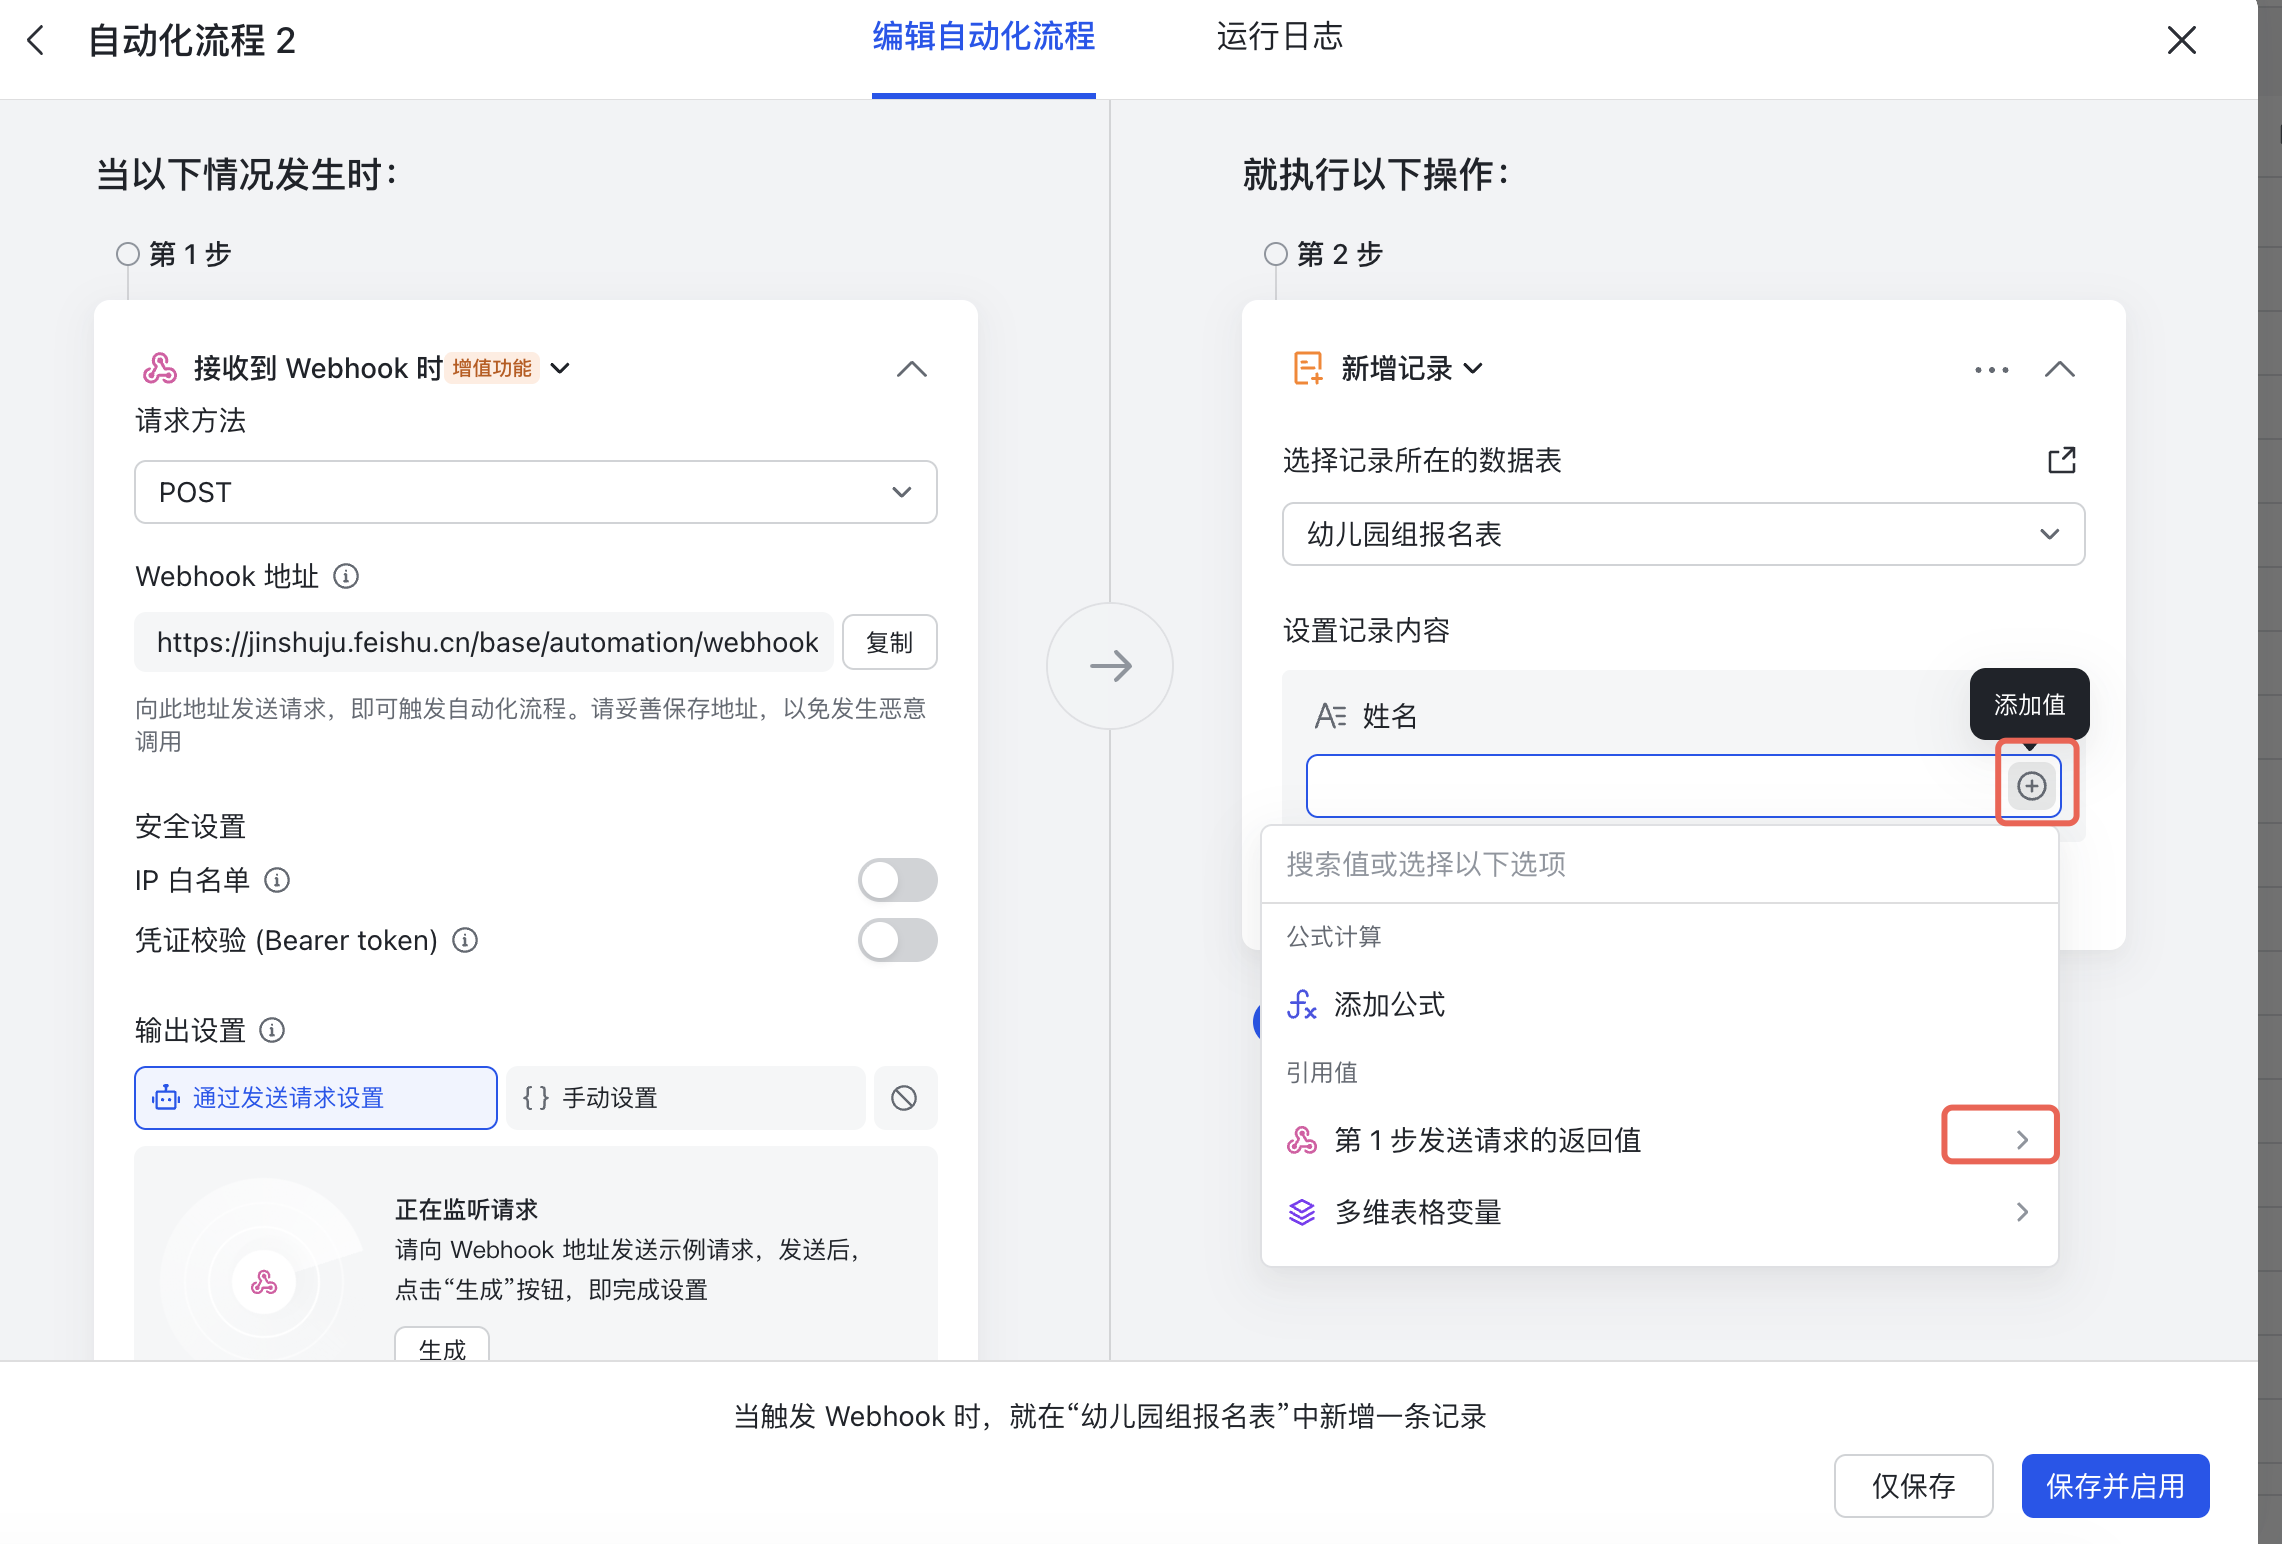Click the webhook icon beside 第 1 步发送请求的返回值
This screenshot has height=1544, width=2282.
(x=1302, y=1140)
